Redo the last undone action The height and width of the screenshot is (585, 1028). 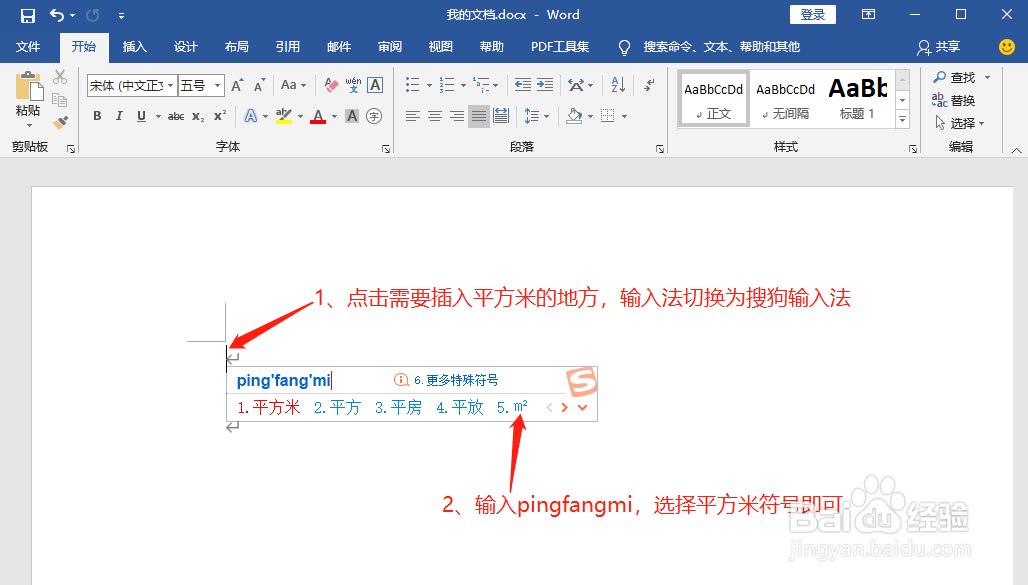pyautogui.click(x=92, y=15)
